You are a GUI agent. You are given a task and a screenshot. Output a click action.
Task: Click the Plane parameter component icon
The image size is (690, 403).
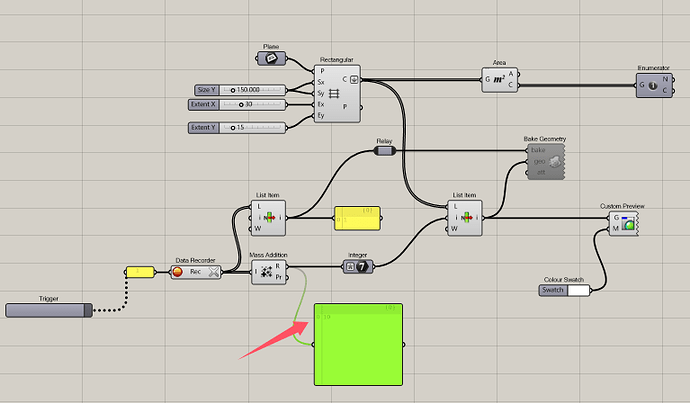point(271,58)
